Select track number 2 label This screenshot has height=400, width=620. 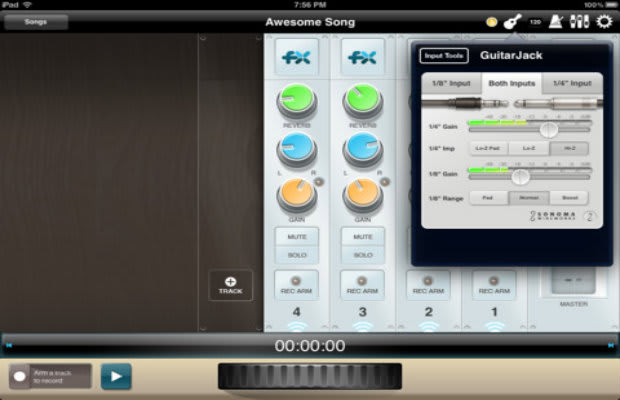click(x=428, y=312)
